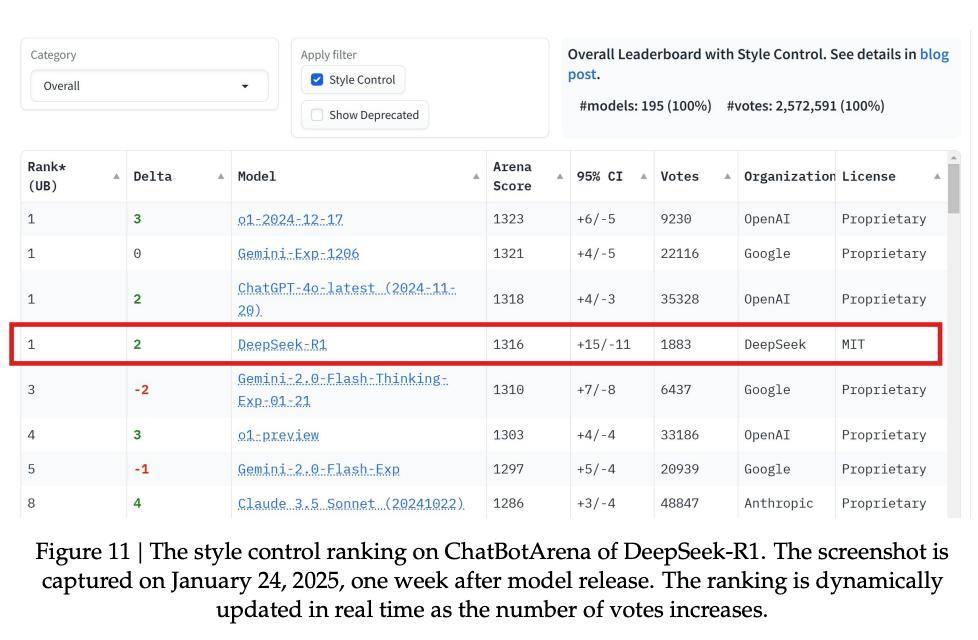The image size is (978, 640).
Task: Open the Category dropdown showing Overall
Action: pyautogui.click(x=148, y=86)
